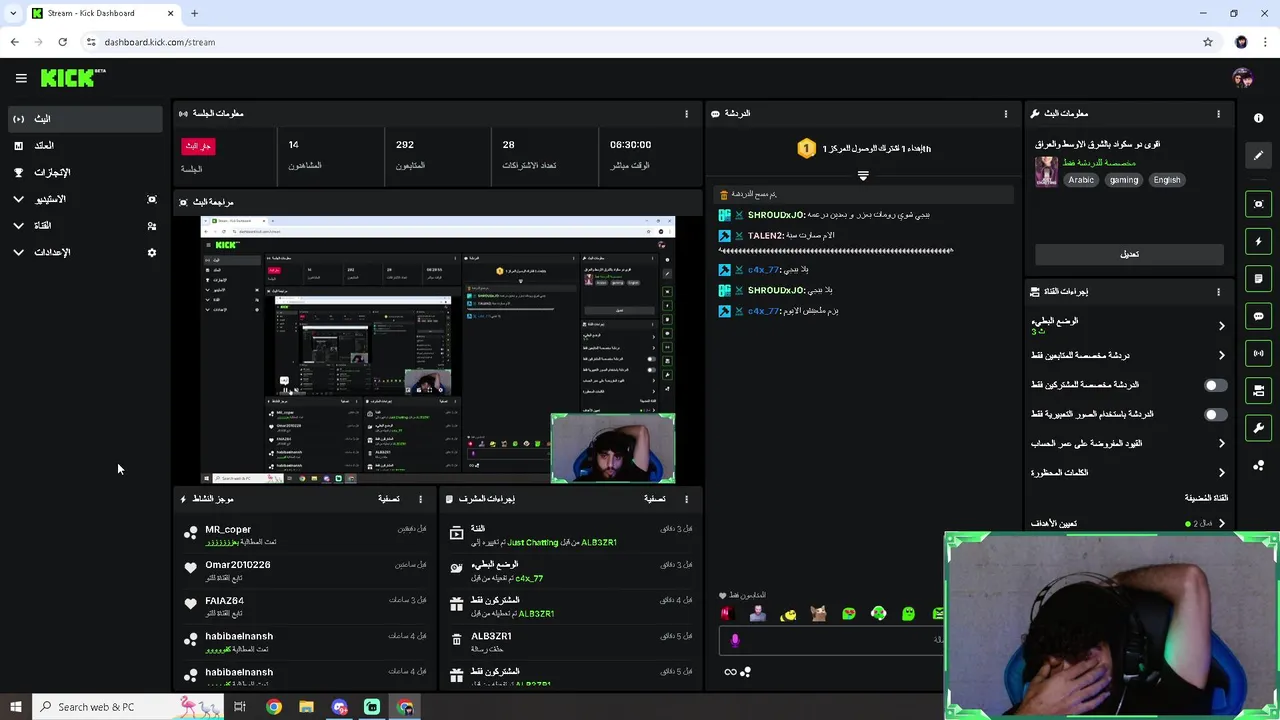This screenshot has height=720, width=1280.
Task: Select العائد in the sidebar
Action: pos(84,146)
